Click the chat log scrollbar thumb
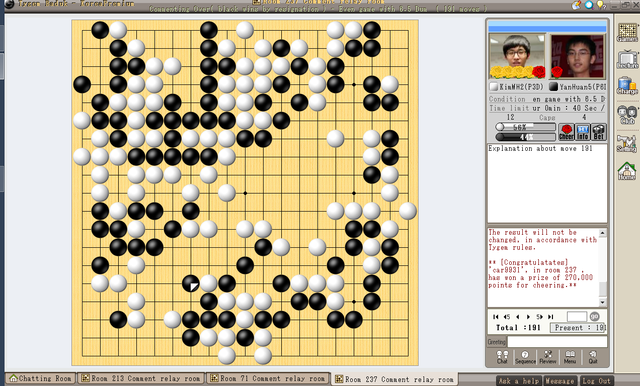Screen dimensions: 640x386 [602, 288]
